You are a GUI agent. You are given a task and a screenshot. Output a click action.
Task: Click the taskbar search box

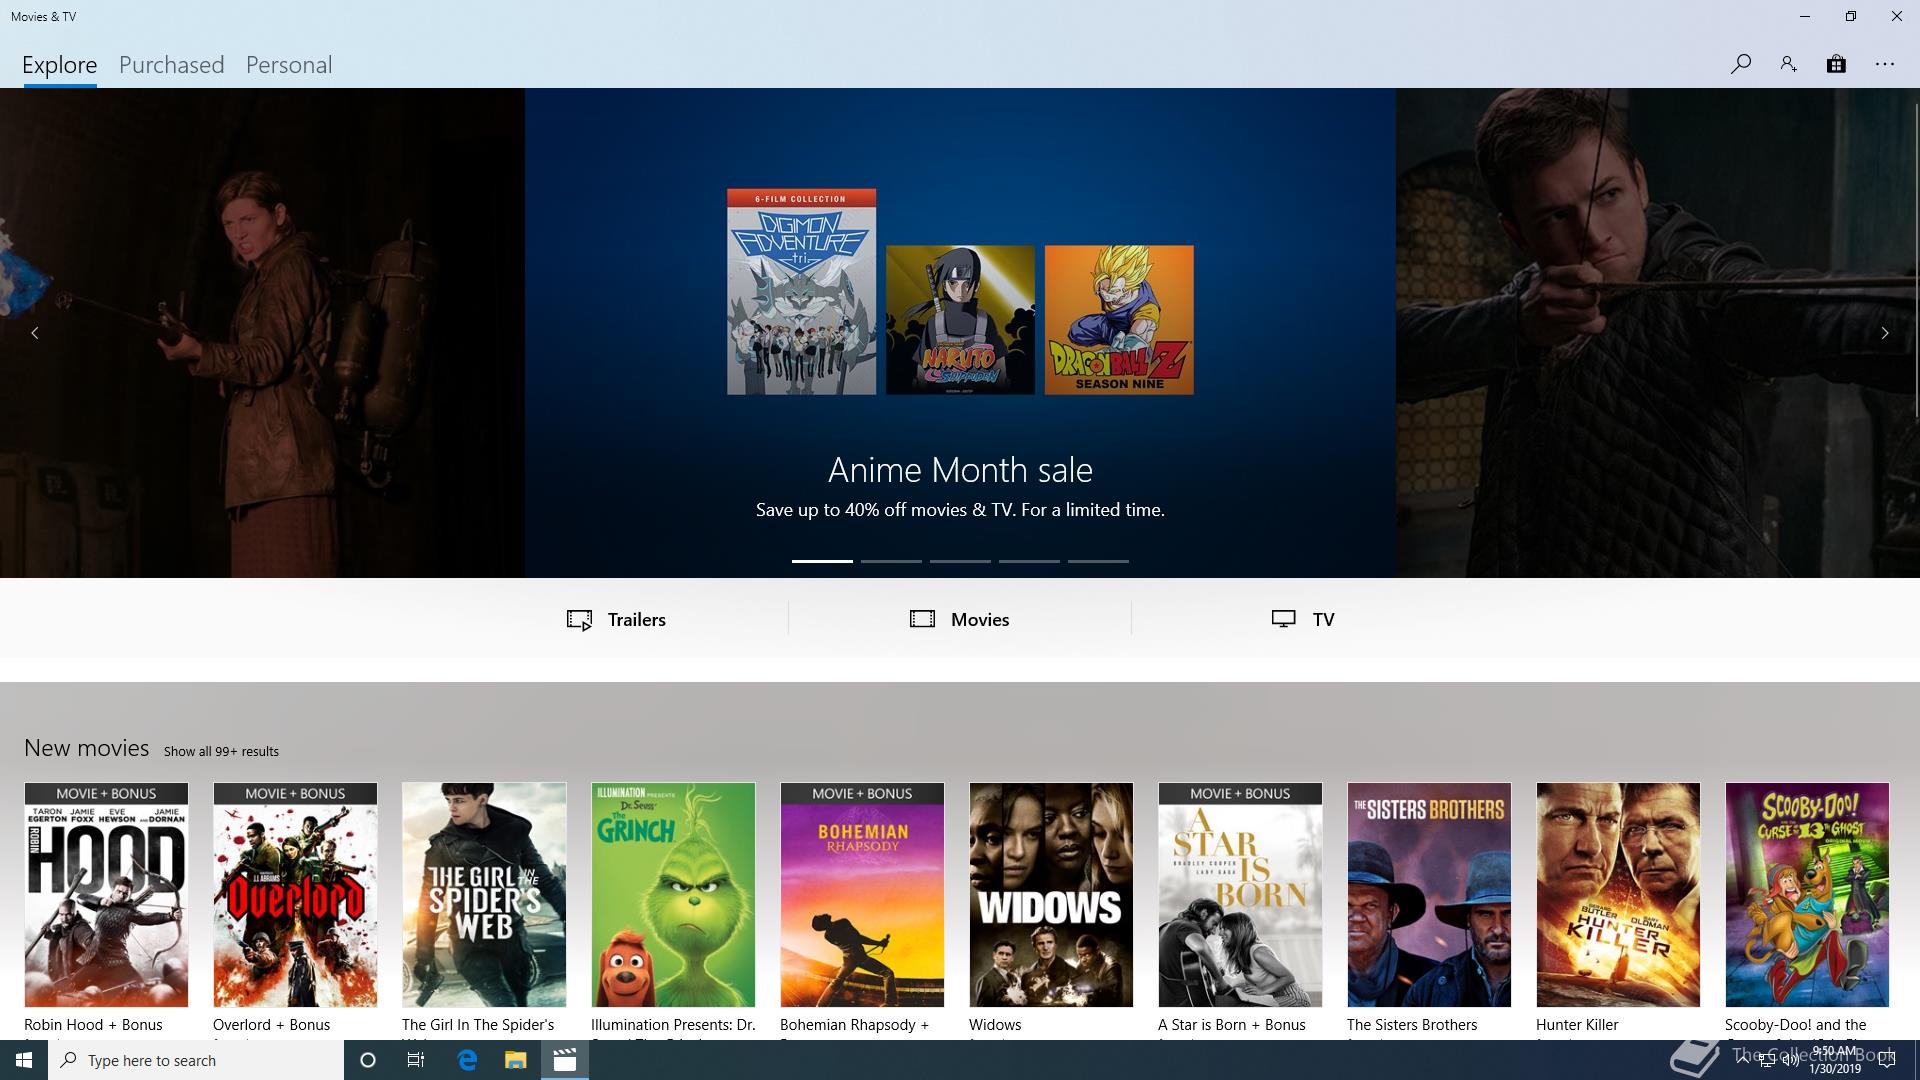196,1060
